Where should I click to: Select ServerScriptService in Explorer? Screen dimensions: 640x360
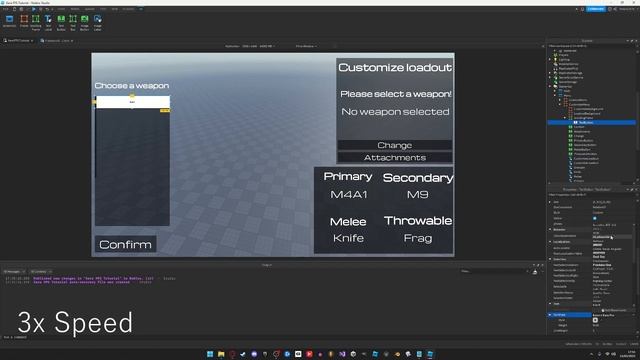pos(570,77)
